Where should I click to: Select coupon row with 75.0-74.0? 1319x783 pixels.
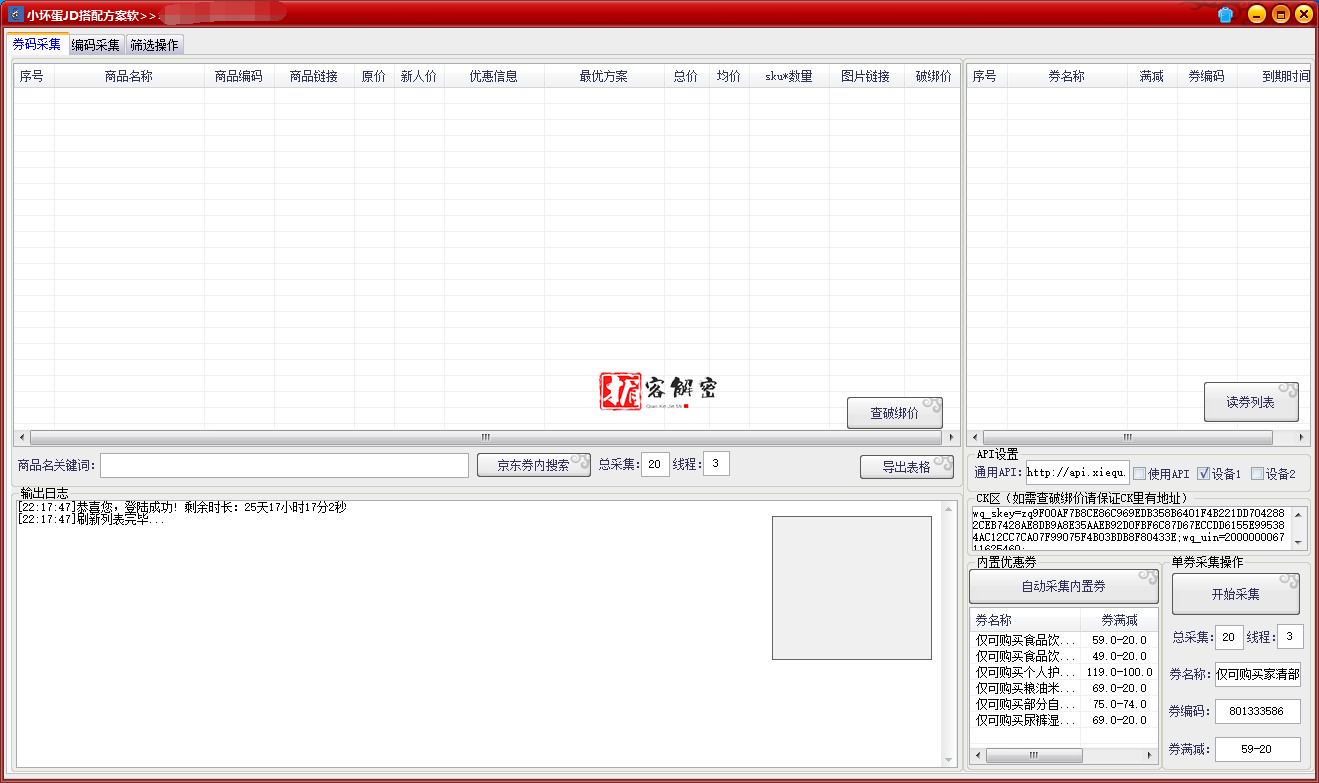1064,704
